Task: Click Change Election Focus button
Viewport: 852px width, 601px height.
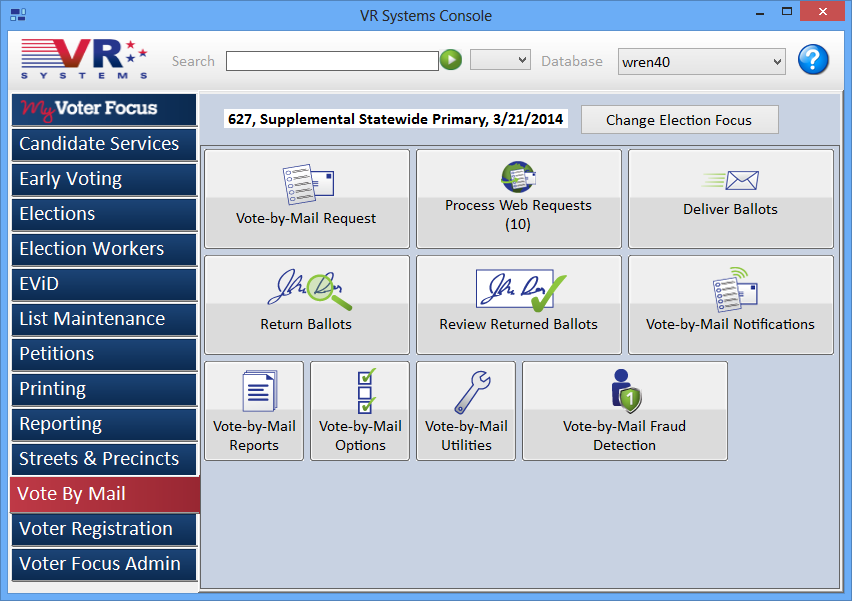Action: coord(679,120)
